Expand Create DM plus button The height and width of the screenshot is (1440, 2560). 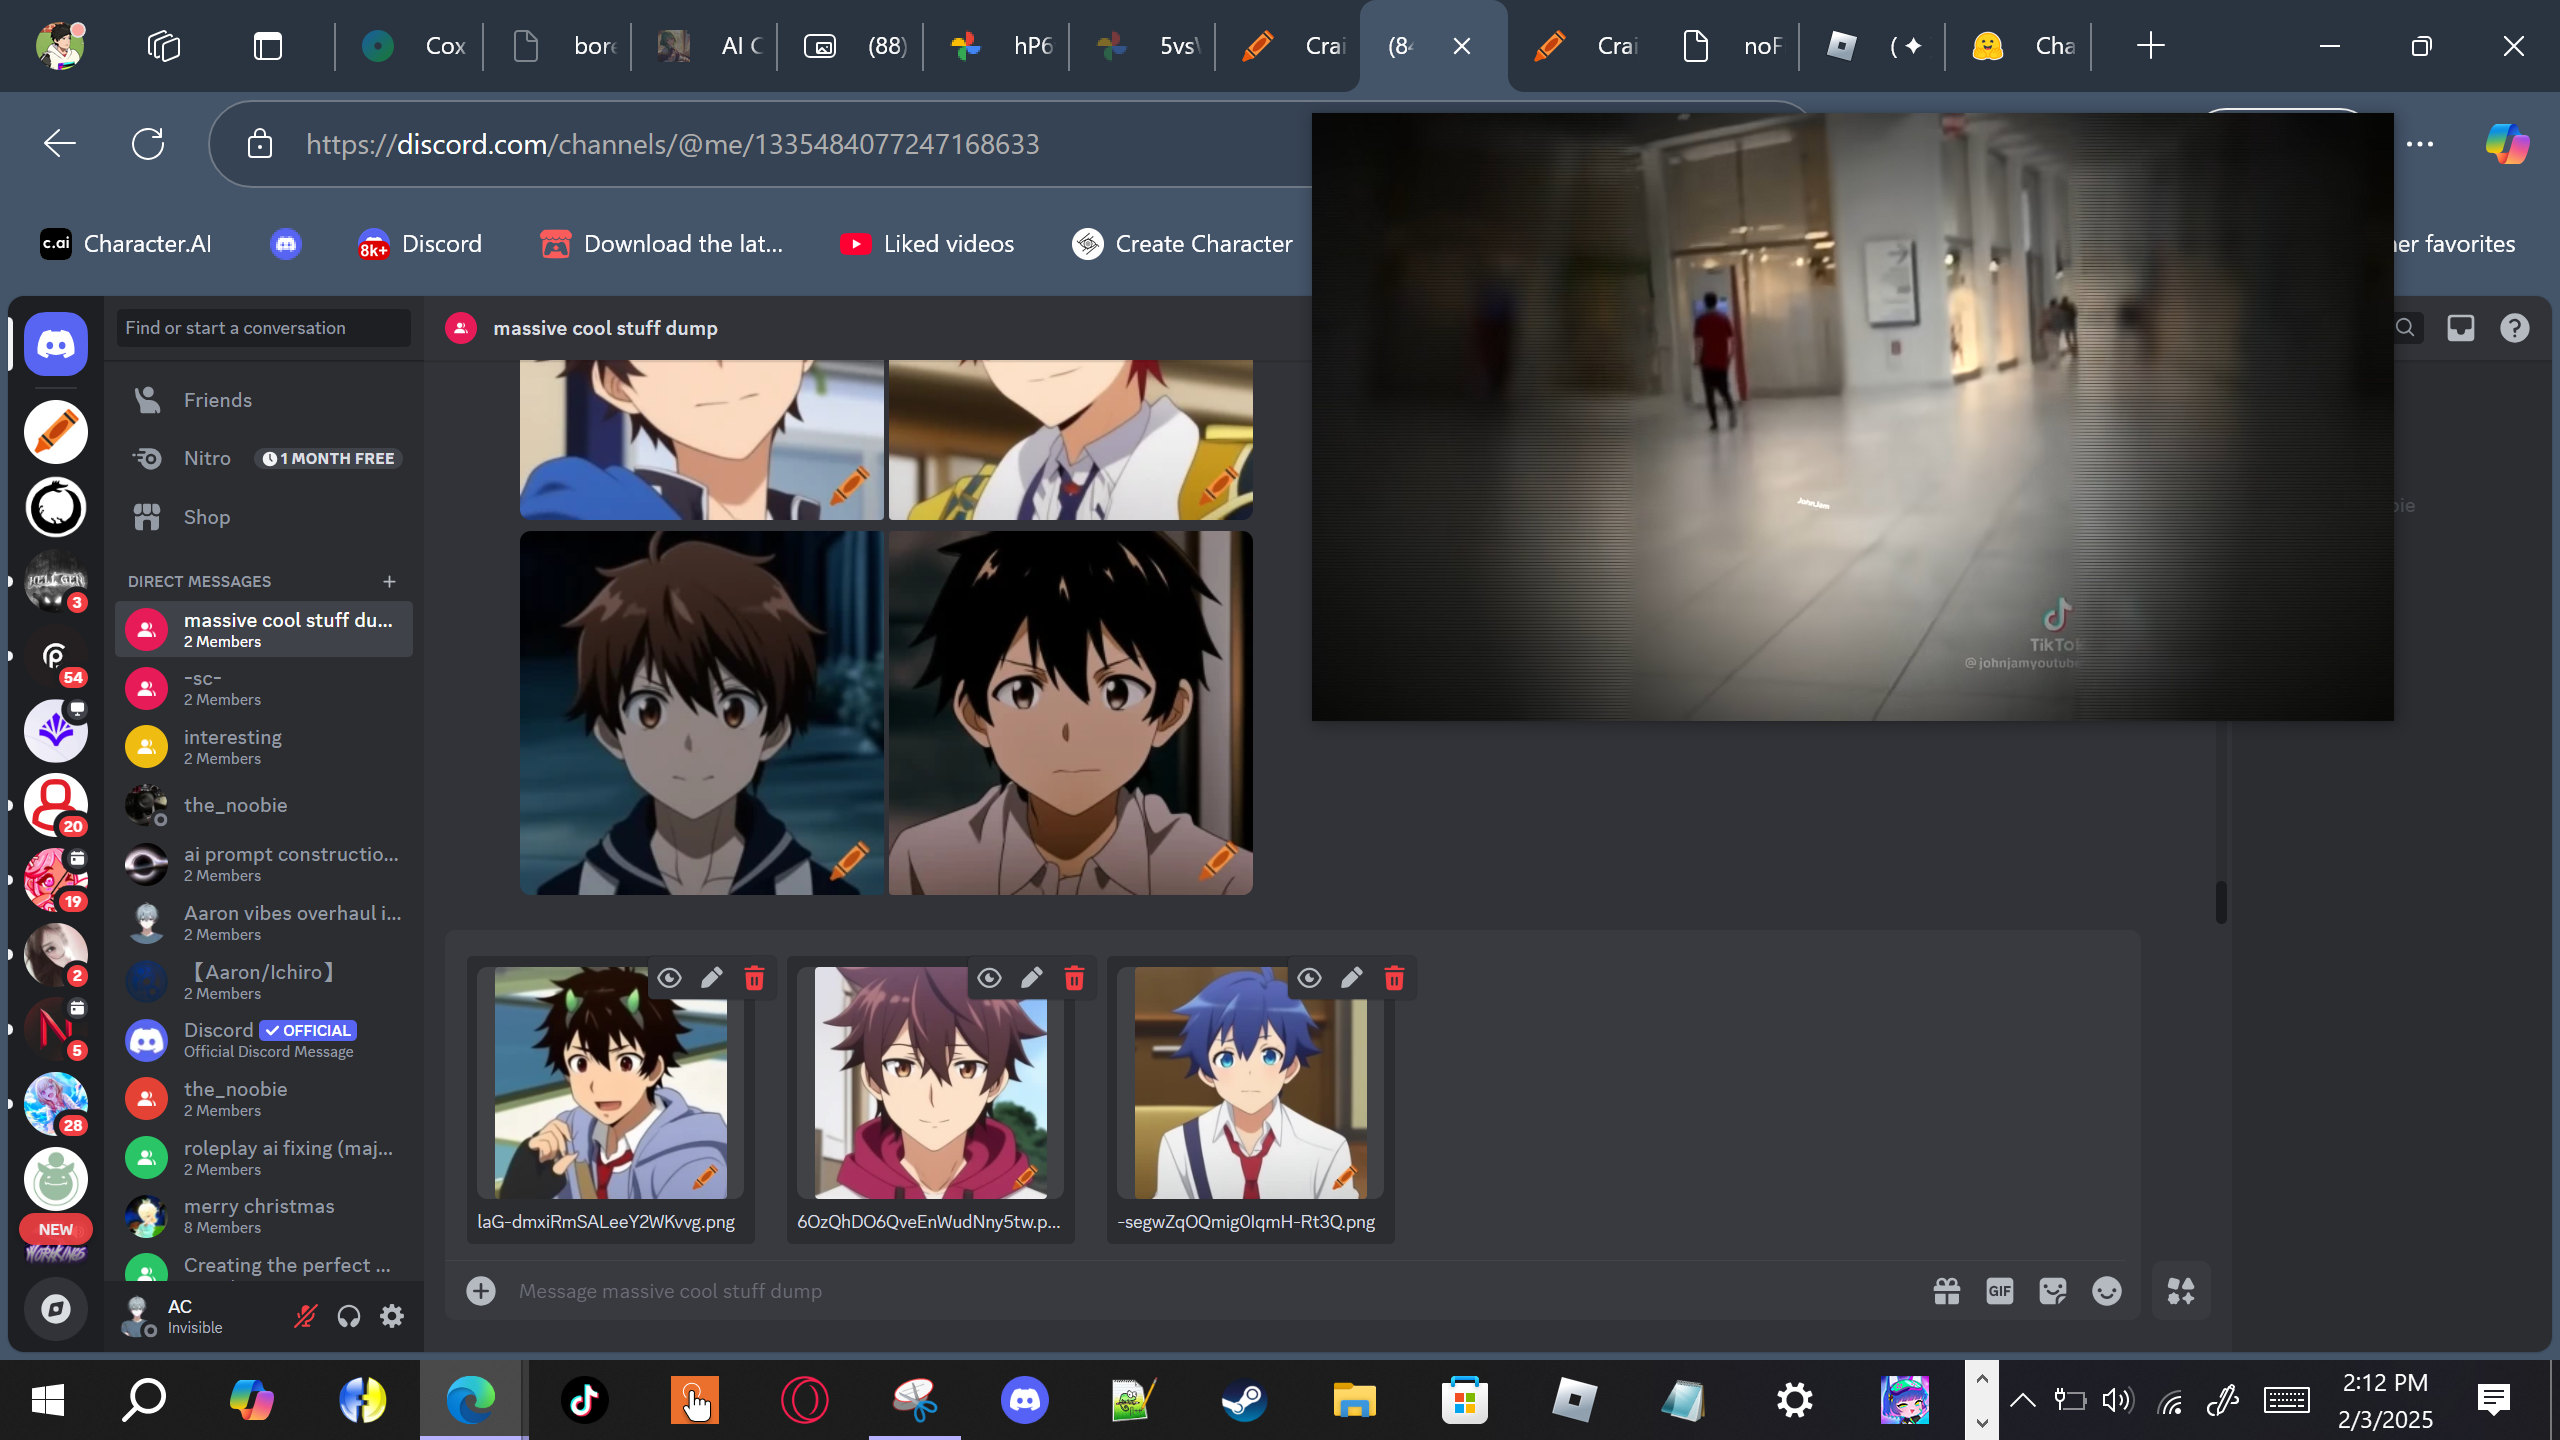(x=389, y=581)
